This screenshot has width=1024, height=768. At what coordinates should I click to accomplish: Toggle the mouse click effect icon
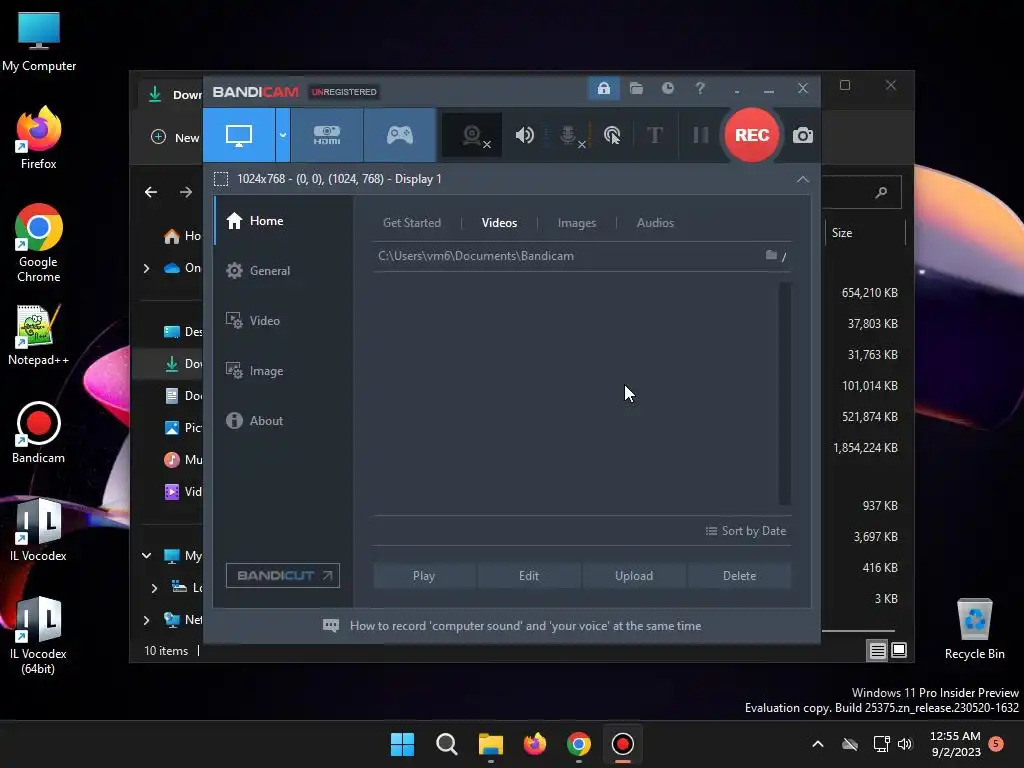pos(612,135)
